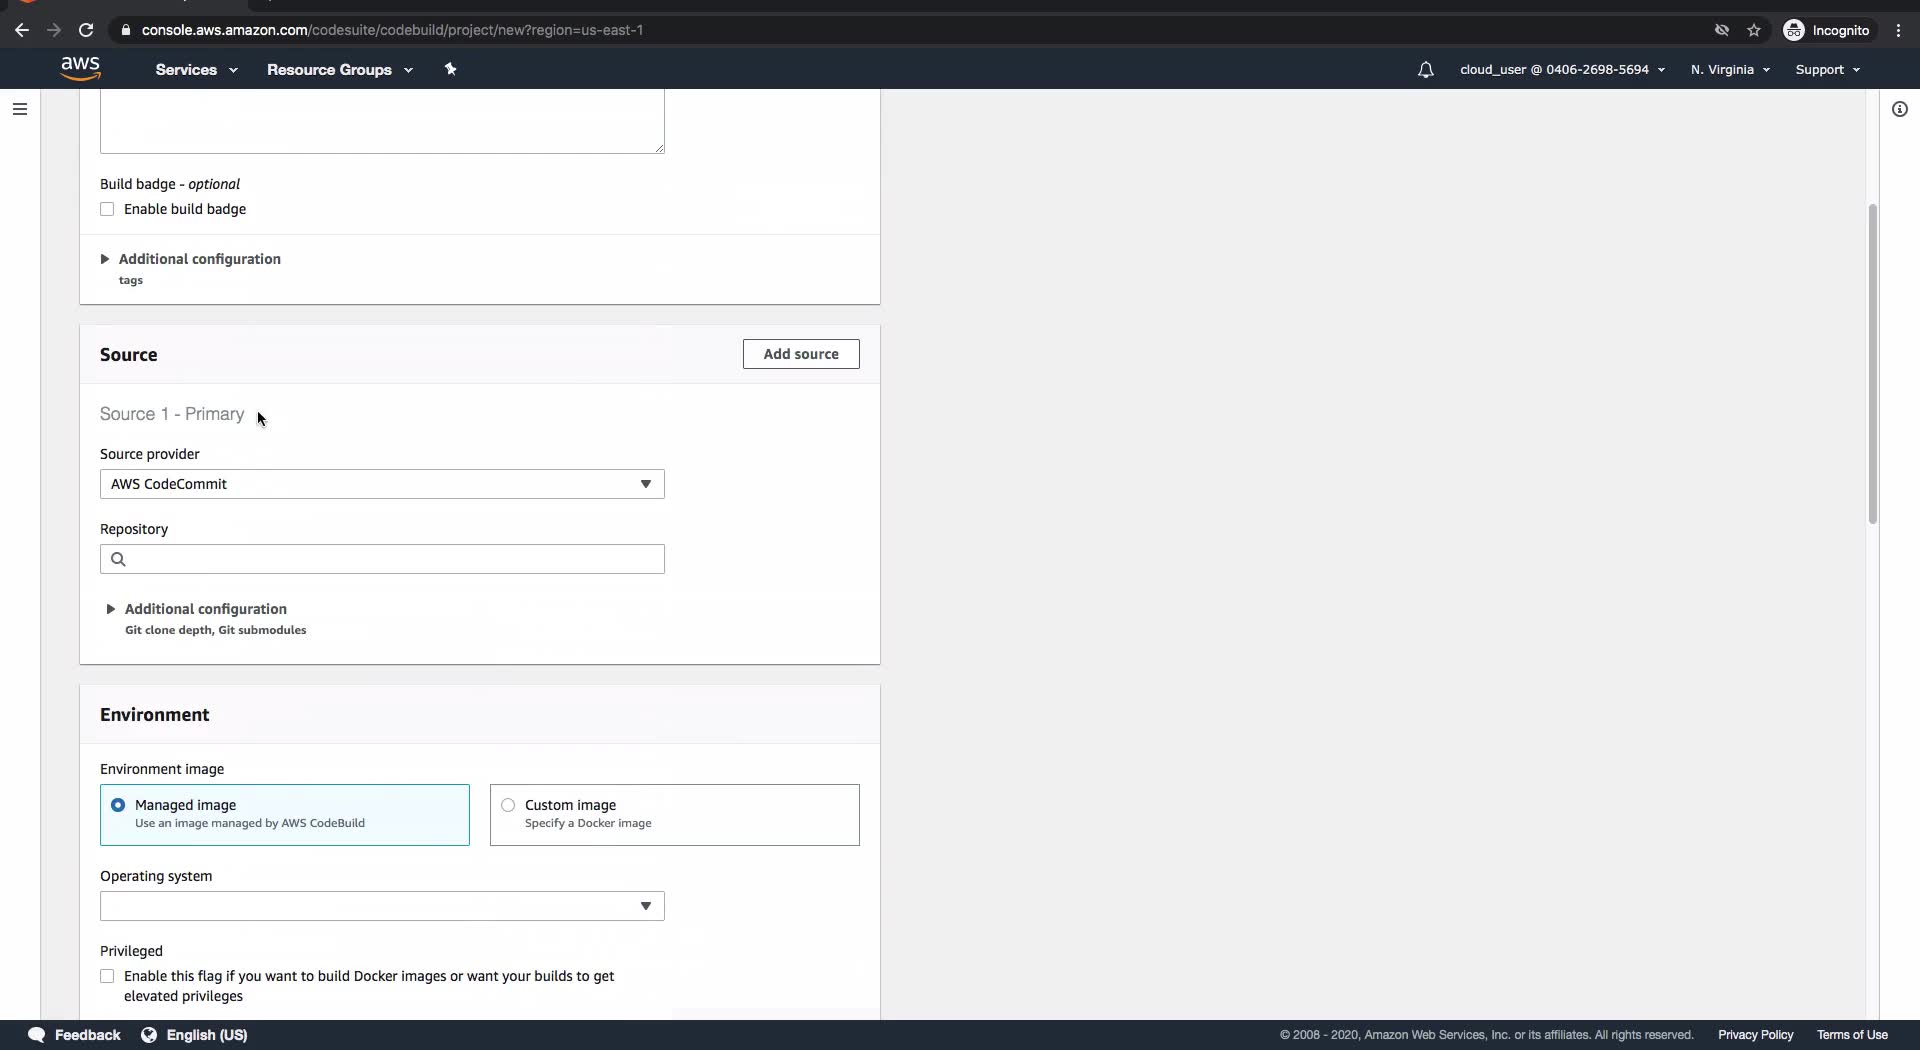The width and height of the screenshot is (1920, 1050).
Task: Open the N. Virginia region menu
Action: pos(1730,69)
